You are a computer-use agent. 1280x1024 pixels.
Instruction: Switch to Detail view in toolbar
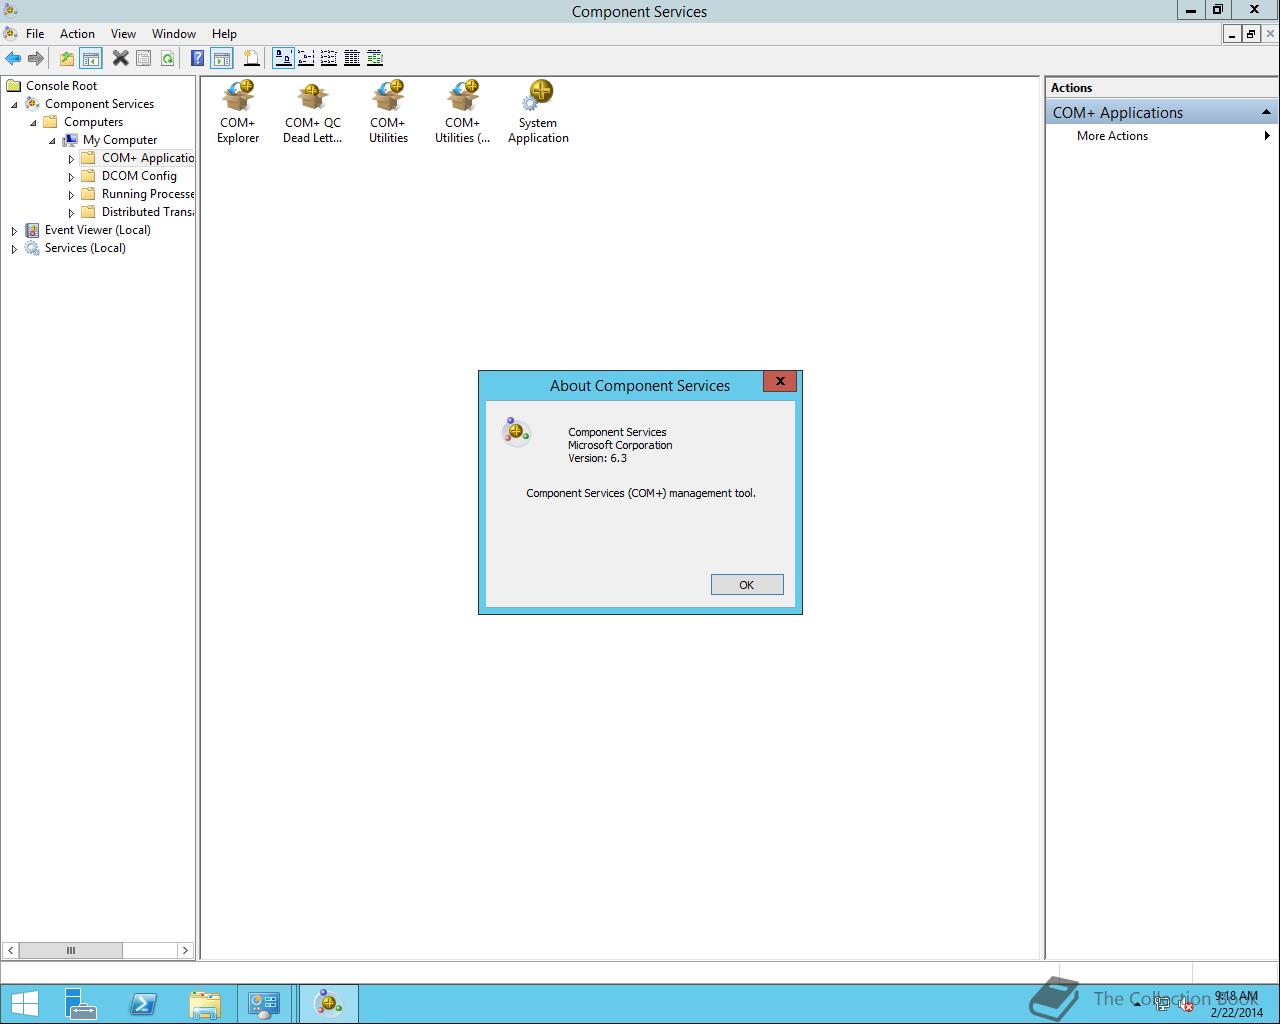(352, 58)
